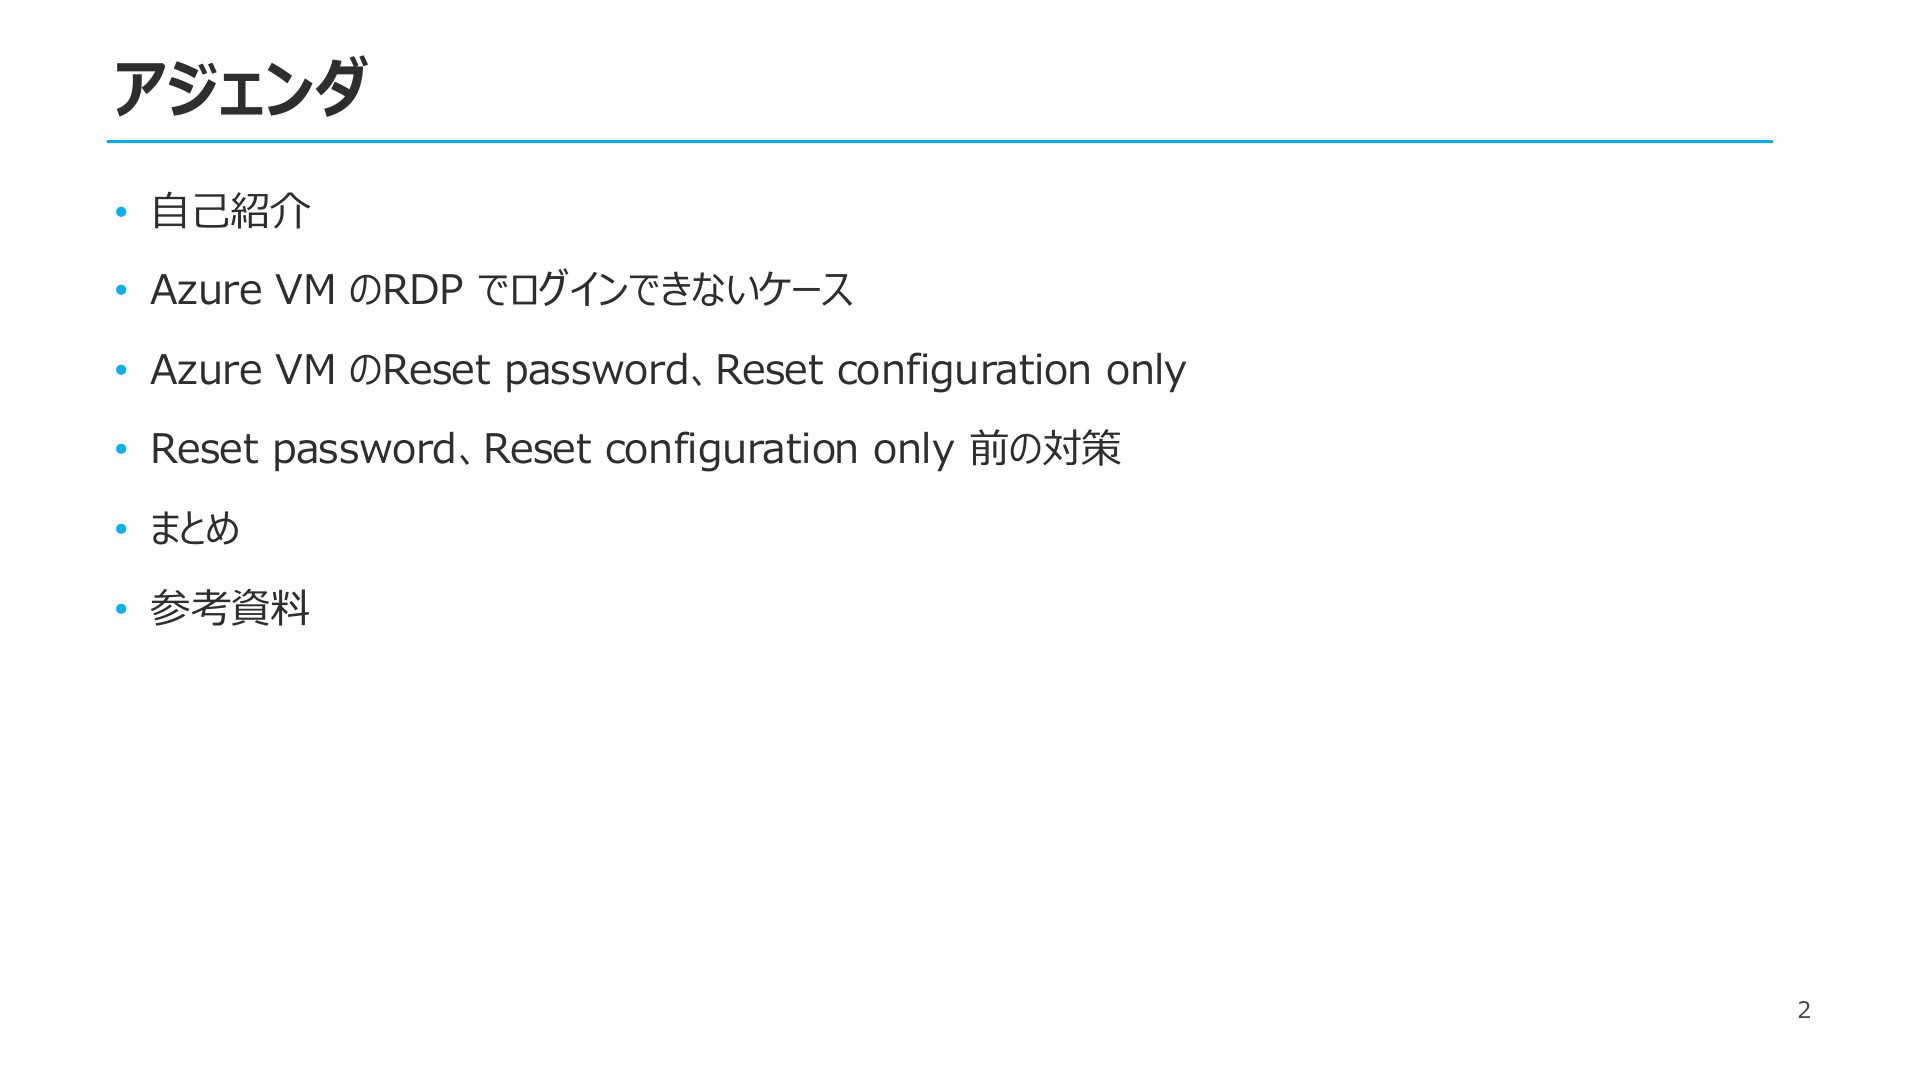1920x1080 pixels.
Task: Click the blue bullet dot beside まとめ
Action: click(x=121, y=529)
